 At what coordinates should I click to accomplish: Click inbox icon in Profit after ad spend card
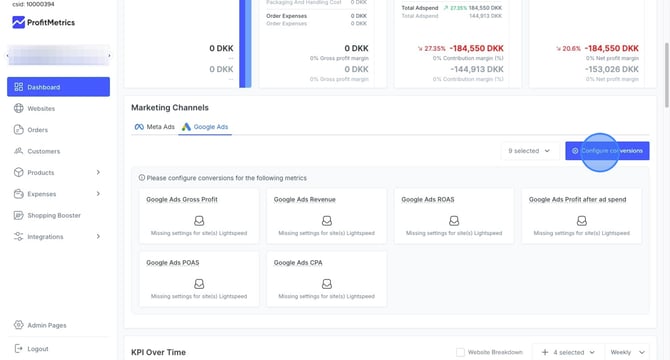[x=582, y=221]
